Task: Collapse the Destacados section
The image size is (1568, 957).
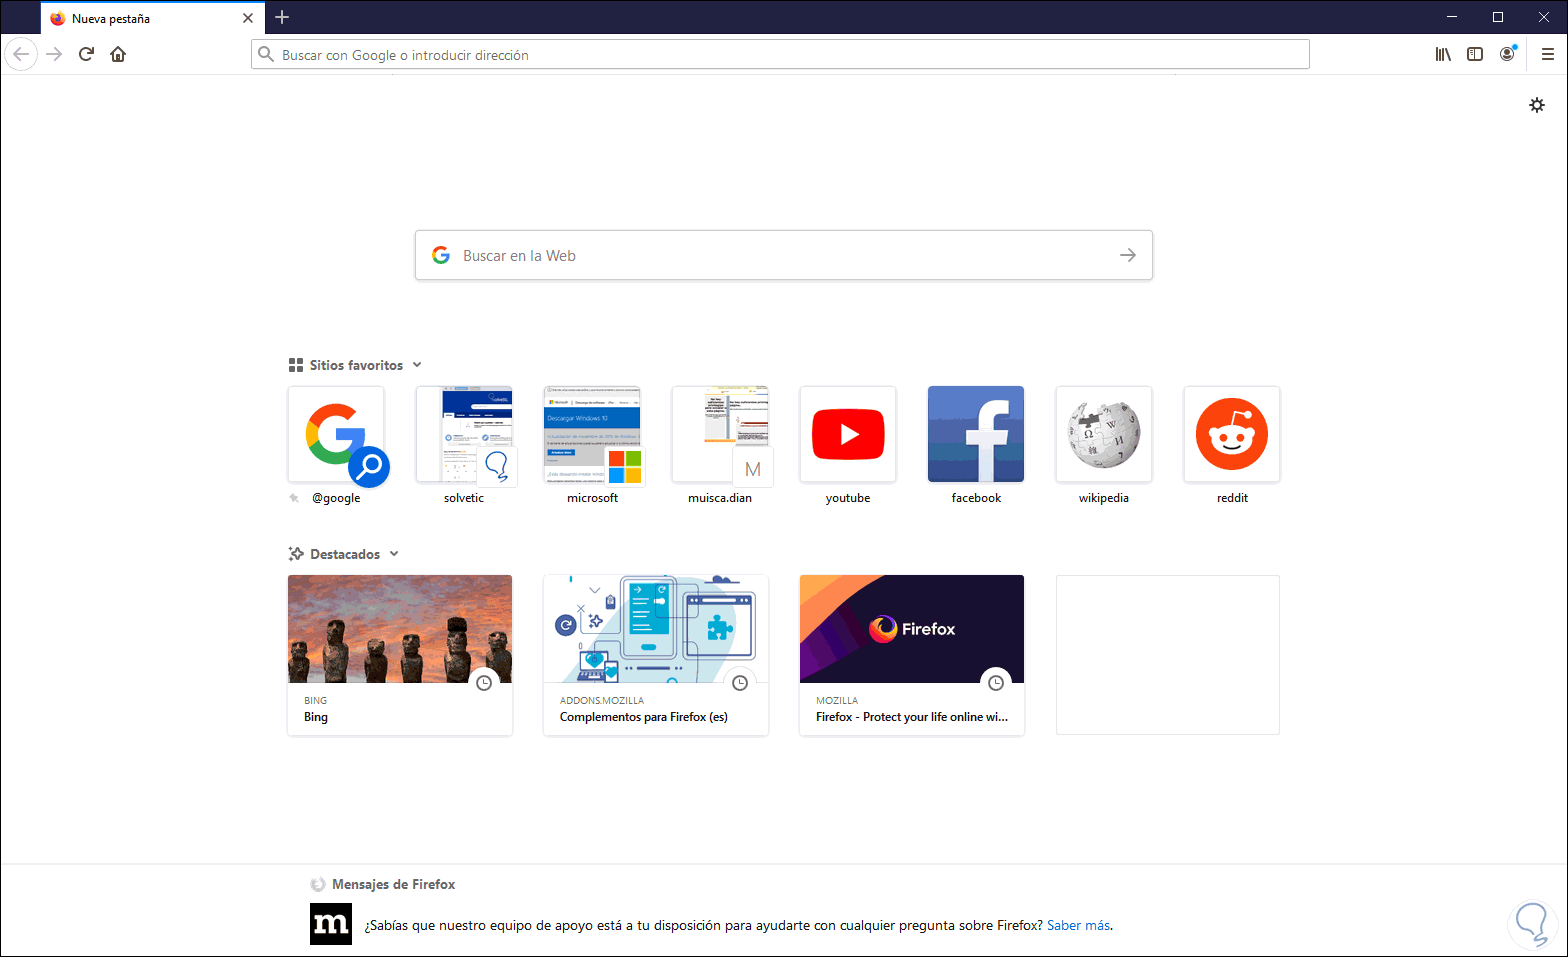Action: click(x=394, y=554)
